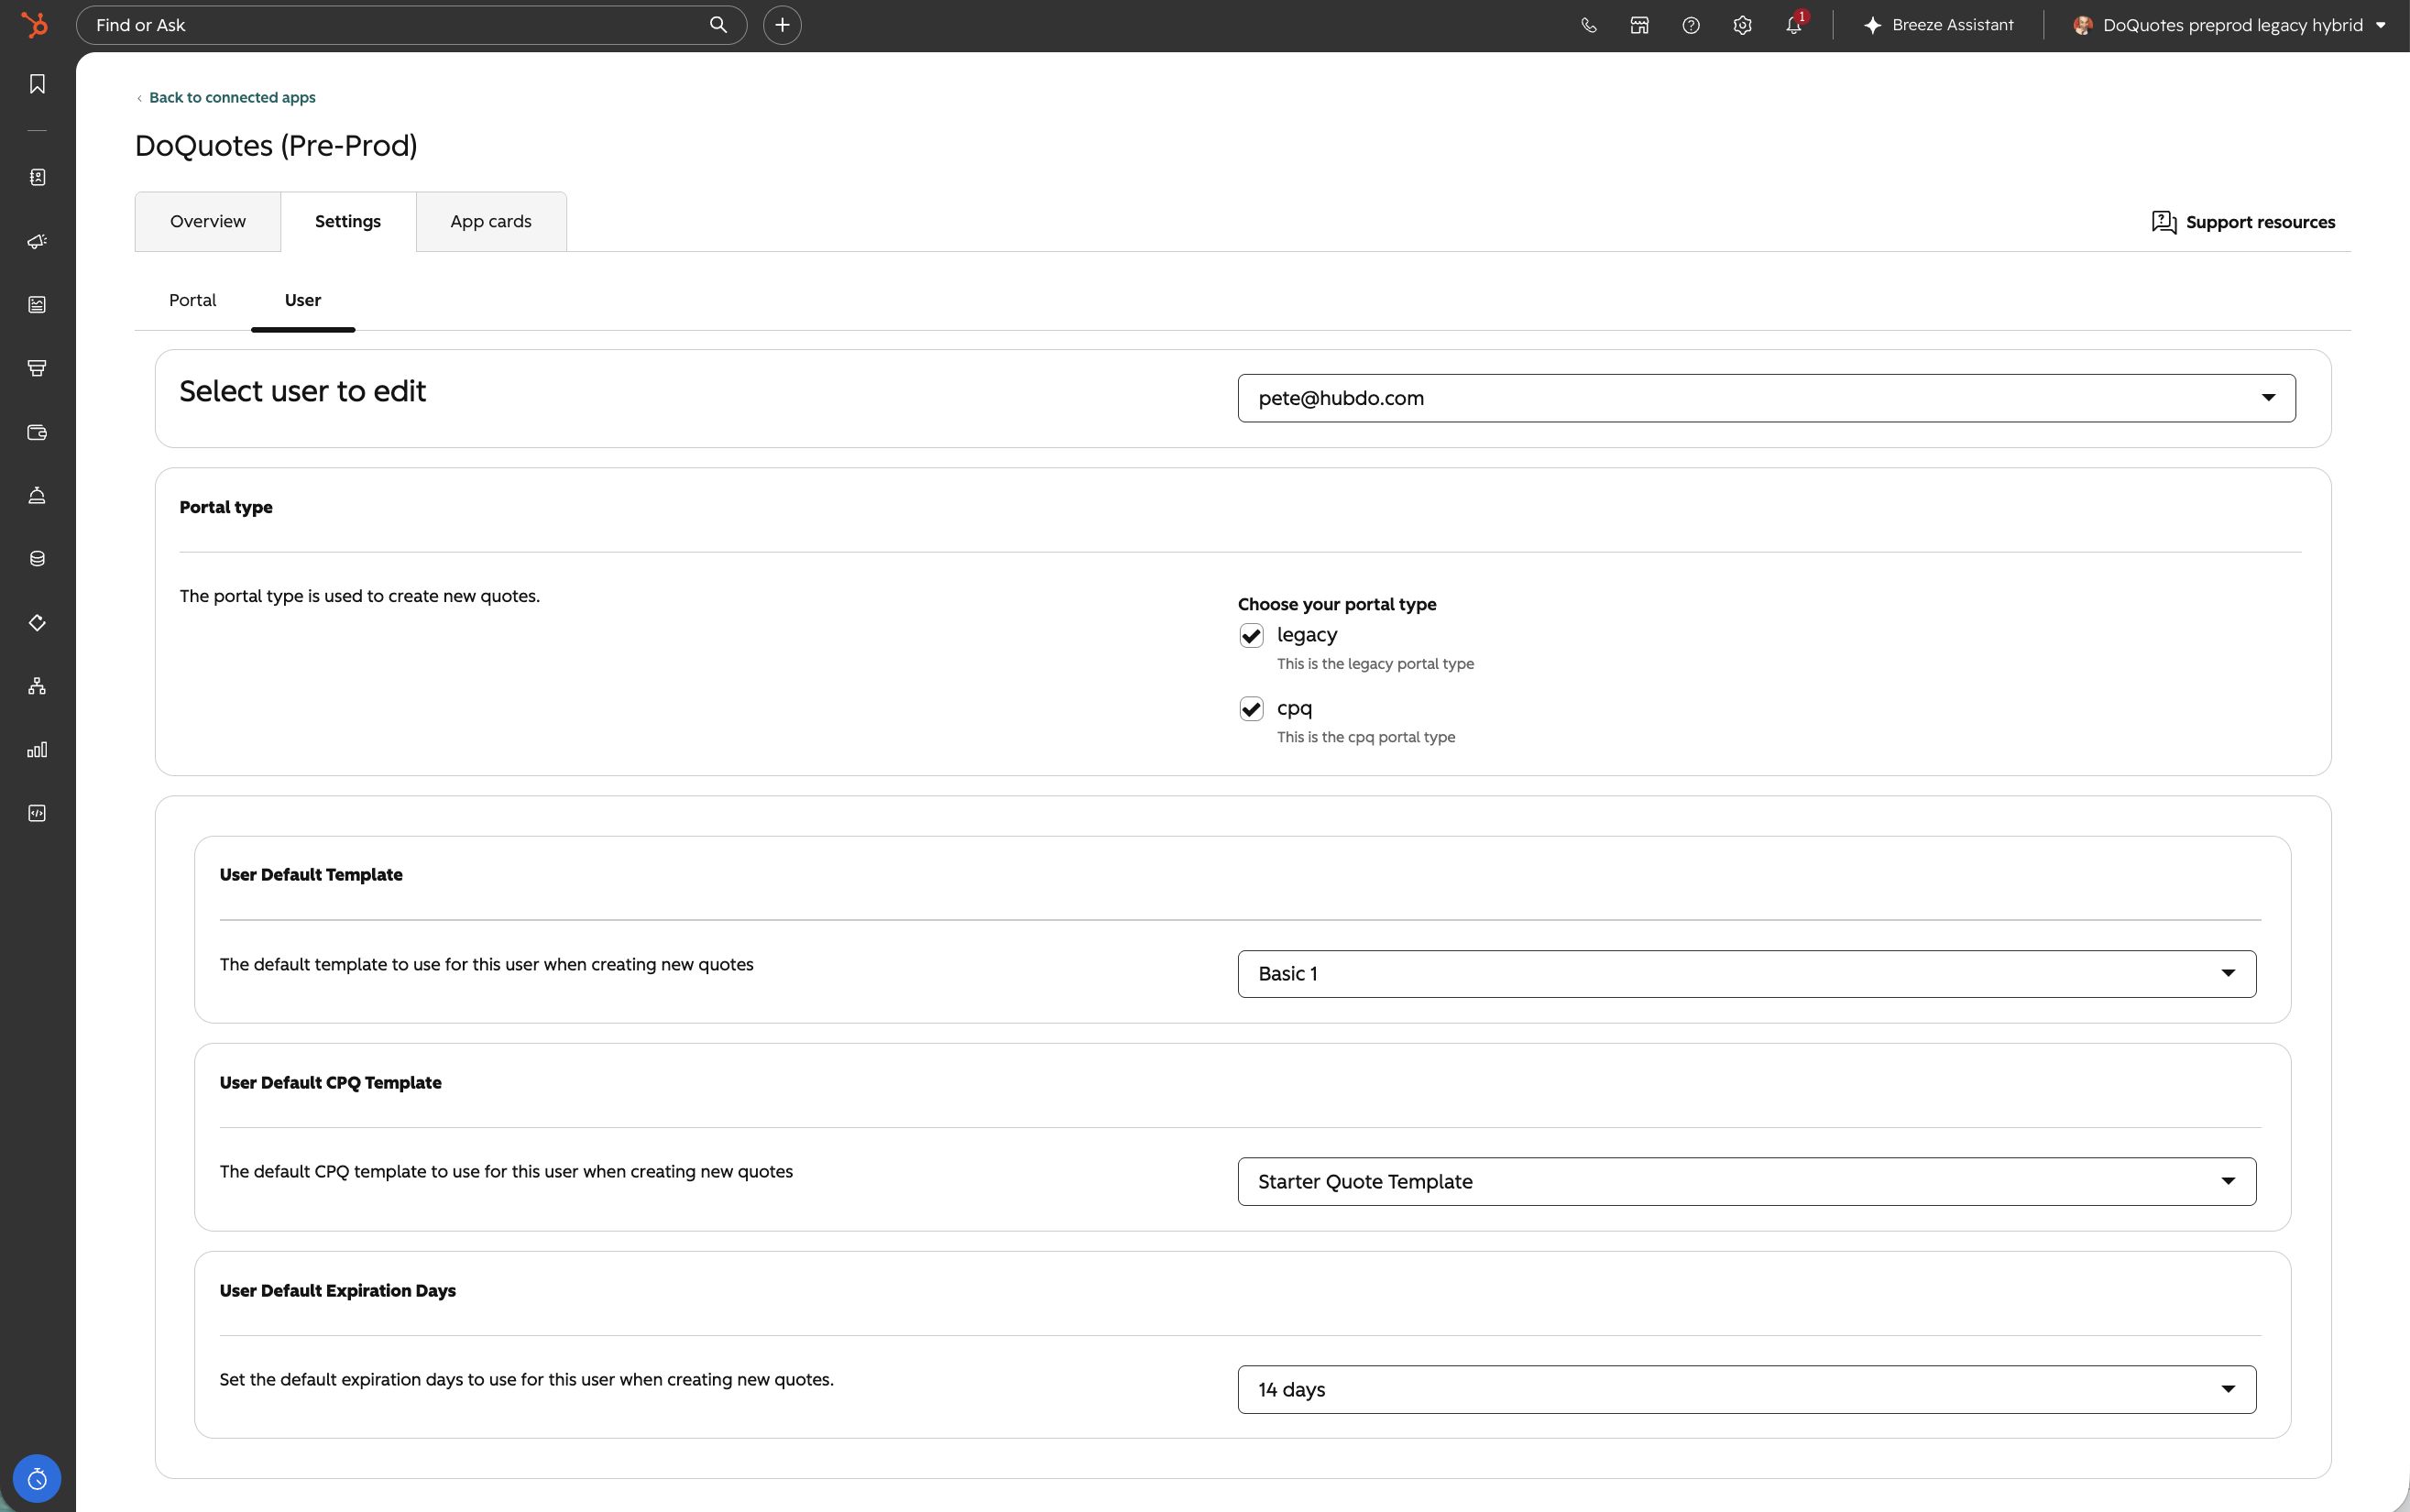The height and width of the screenshot is (1512, 2410).
Task: Click the plus create button in top bar
Action: [x=782, y=25]
